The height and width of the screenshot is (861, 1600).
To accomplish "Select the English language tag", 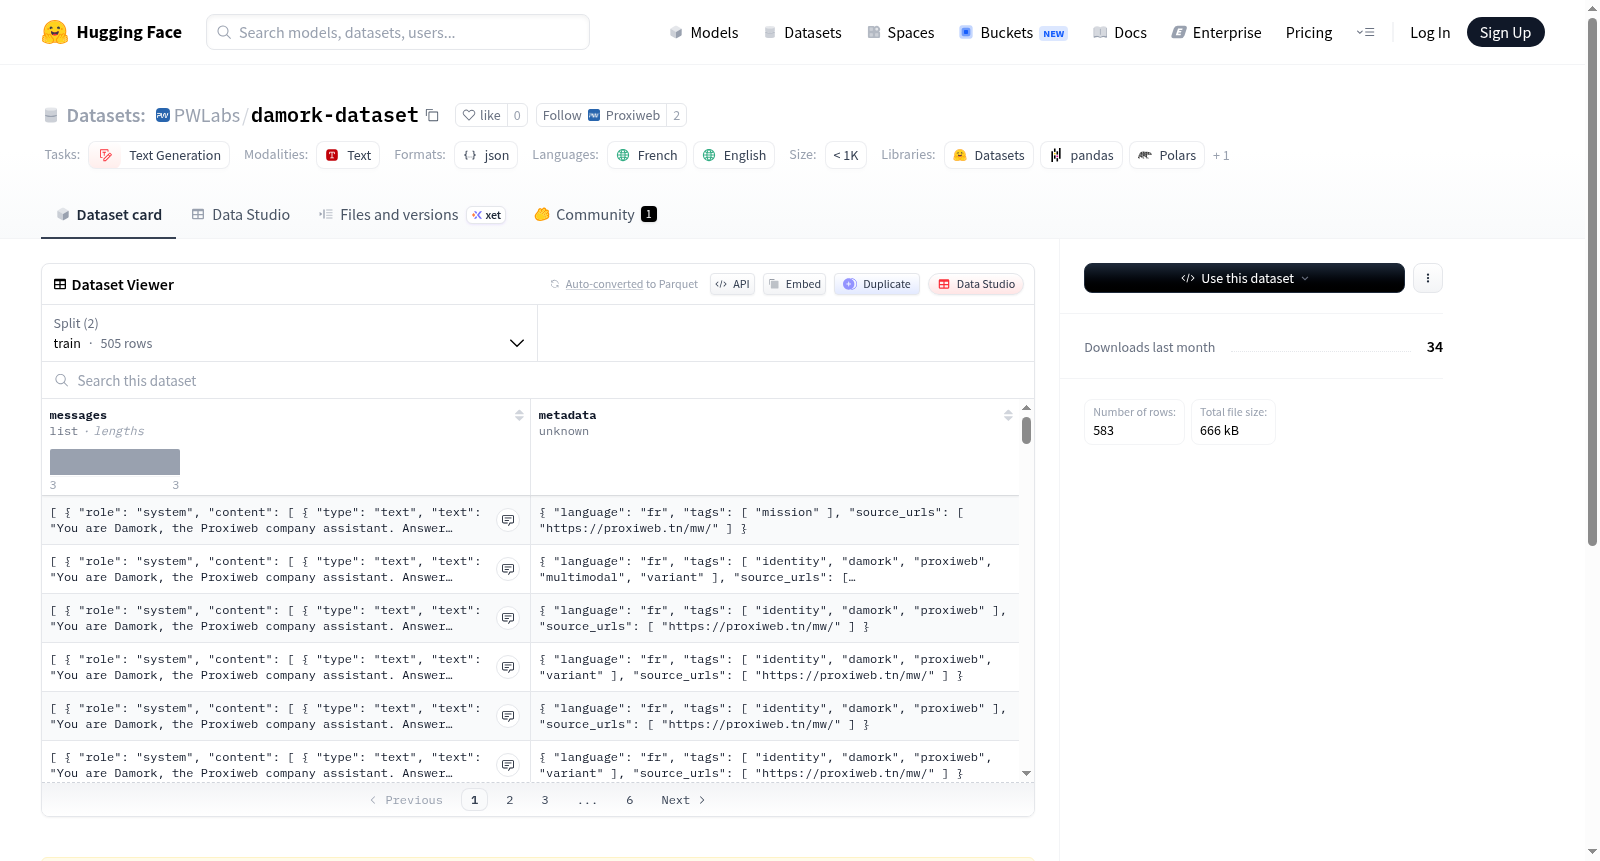I will (734, 155).
